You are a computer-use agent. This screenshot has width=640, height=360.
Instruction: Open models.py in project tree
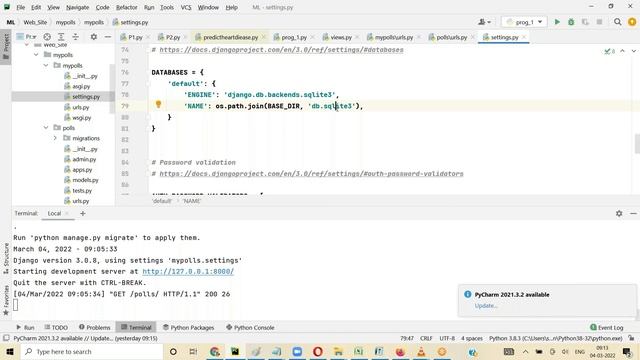85,180
